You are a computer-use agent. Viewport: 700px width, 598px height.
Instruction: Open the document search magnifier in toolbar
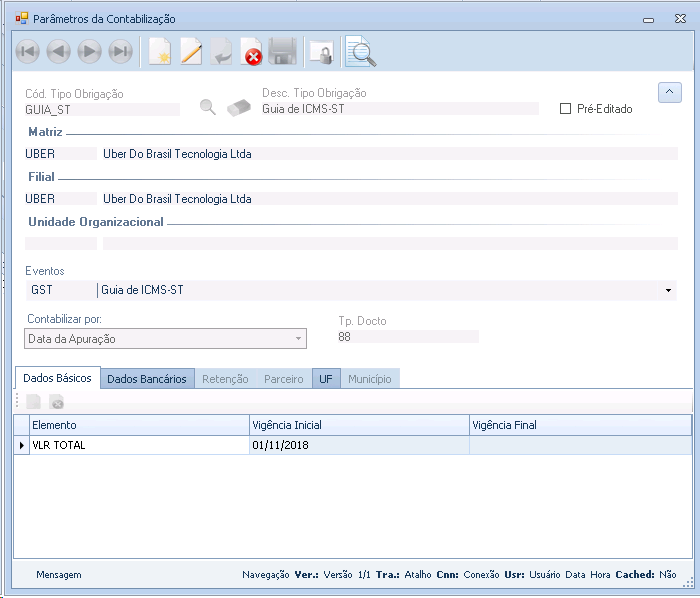(x=361, y=52)
